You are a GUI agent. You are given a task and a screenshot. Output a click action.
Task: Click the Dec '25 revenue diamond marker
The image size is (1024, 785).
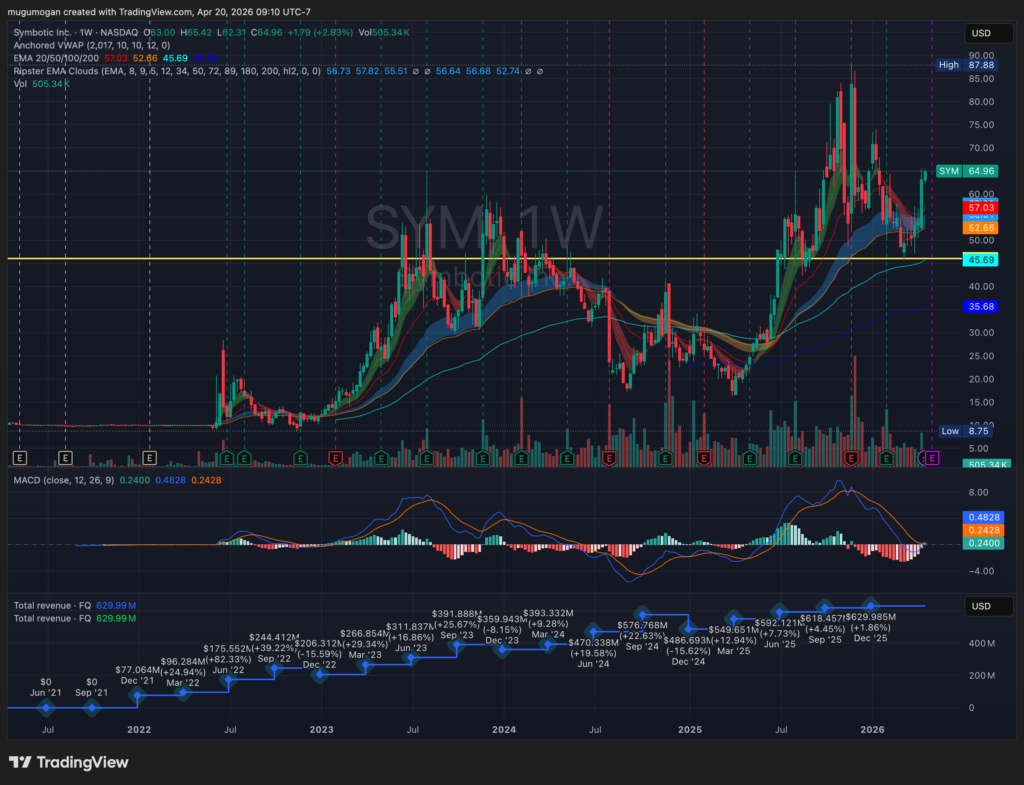point(872,607)
